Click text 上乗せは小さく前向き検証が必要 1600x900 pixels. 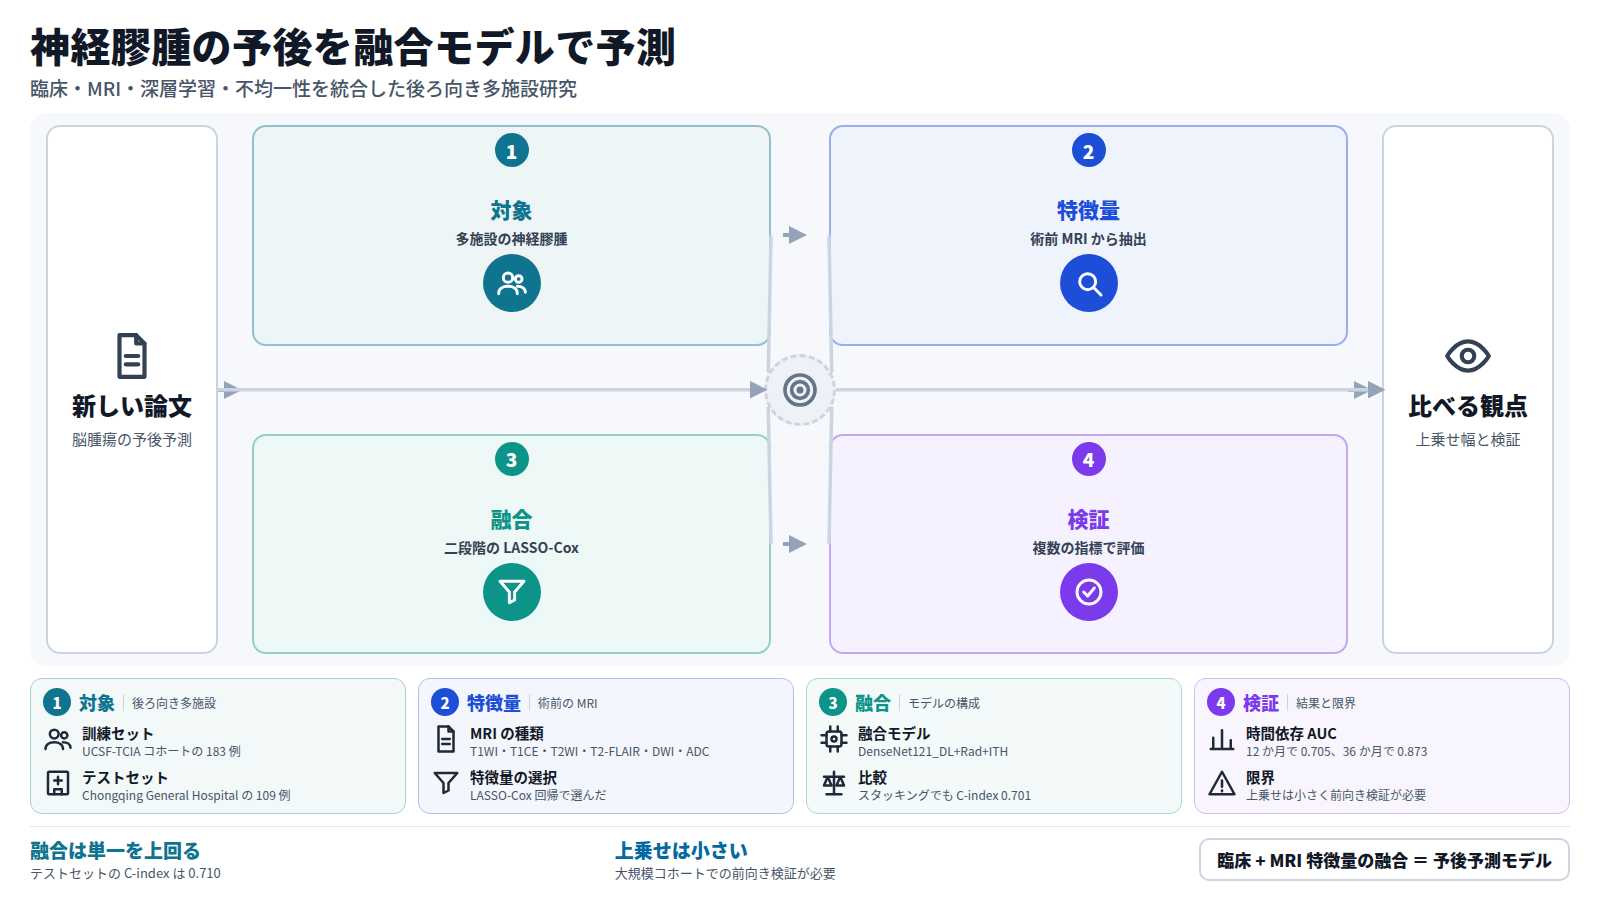1336,795
